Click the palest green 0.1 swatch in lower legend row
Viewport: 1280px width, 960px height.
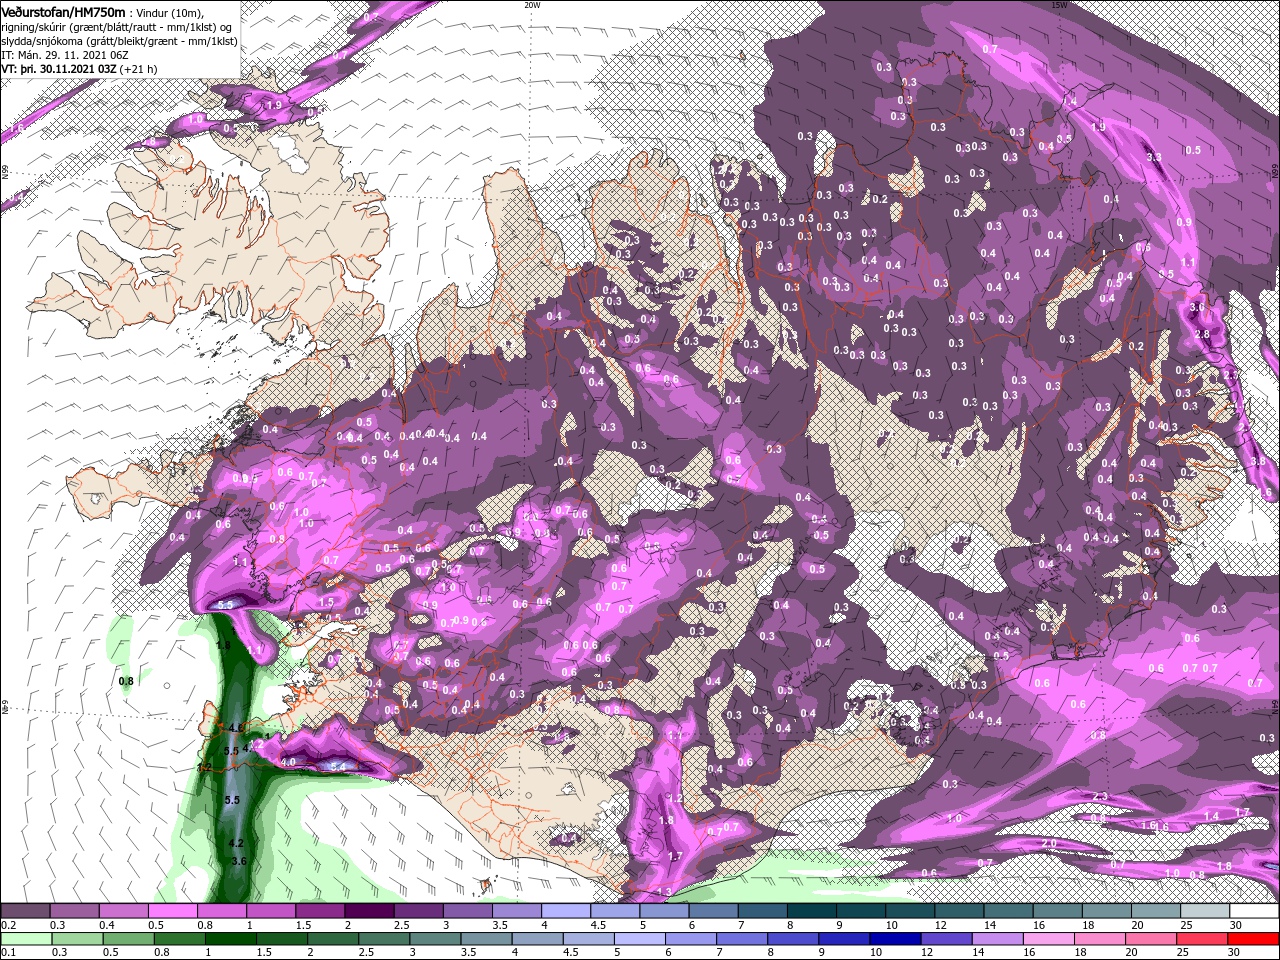[x=26, y=939]
